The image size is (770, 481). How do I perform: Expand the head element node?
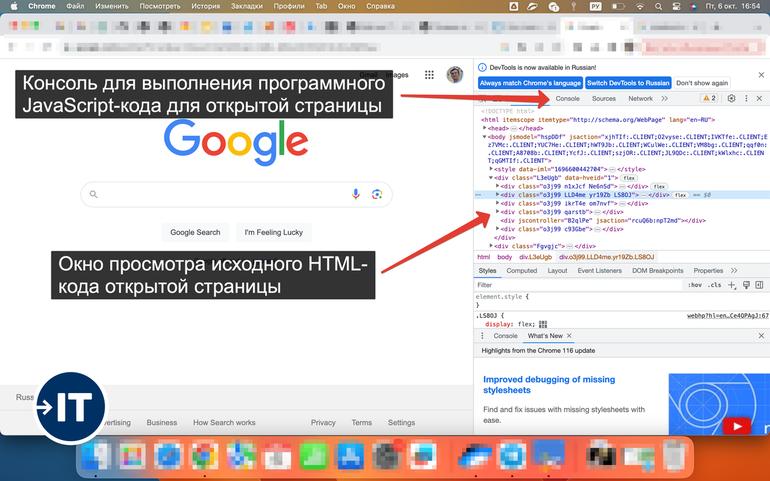coord(485,128)
